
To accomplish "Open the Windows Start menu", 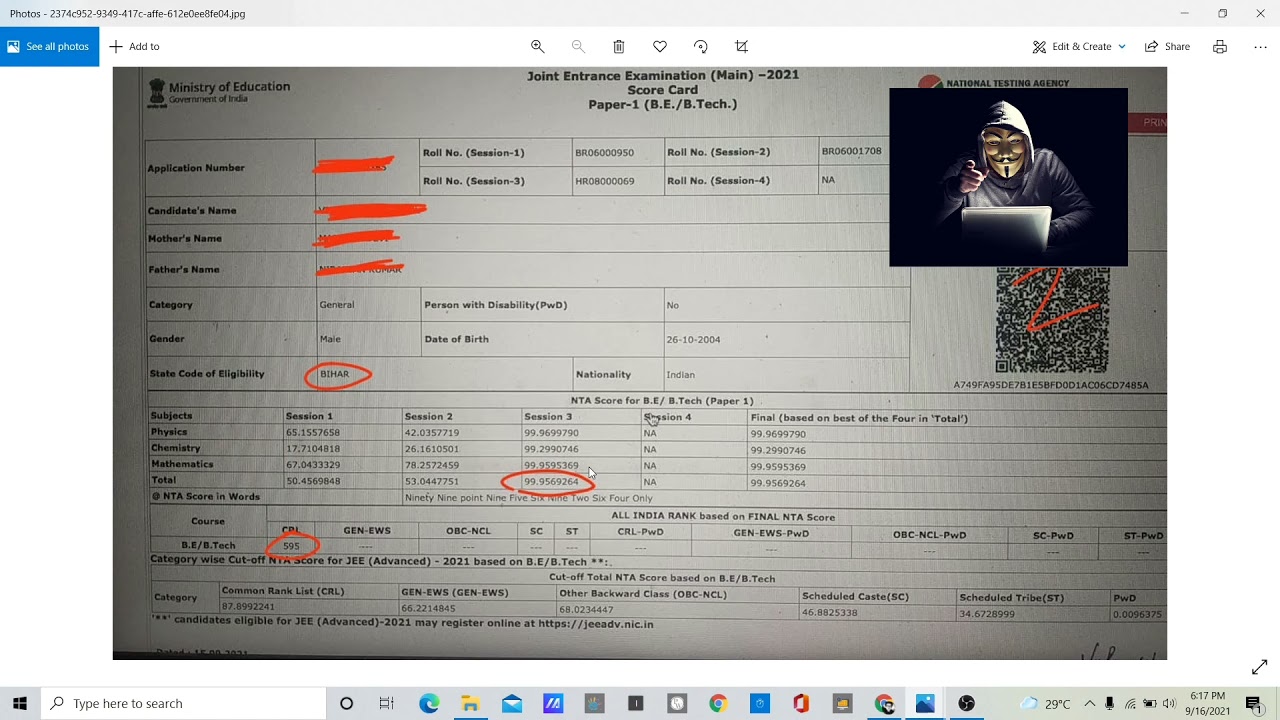I will [20, 703].
